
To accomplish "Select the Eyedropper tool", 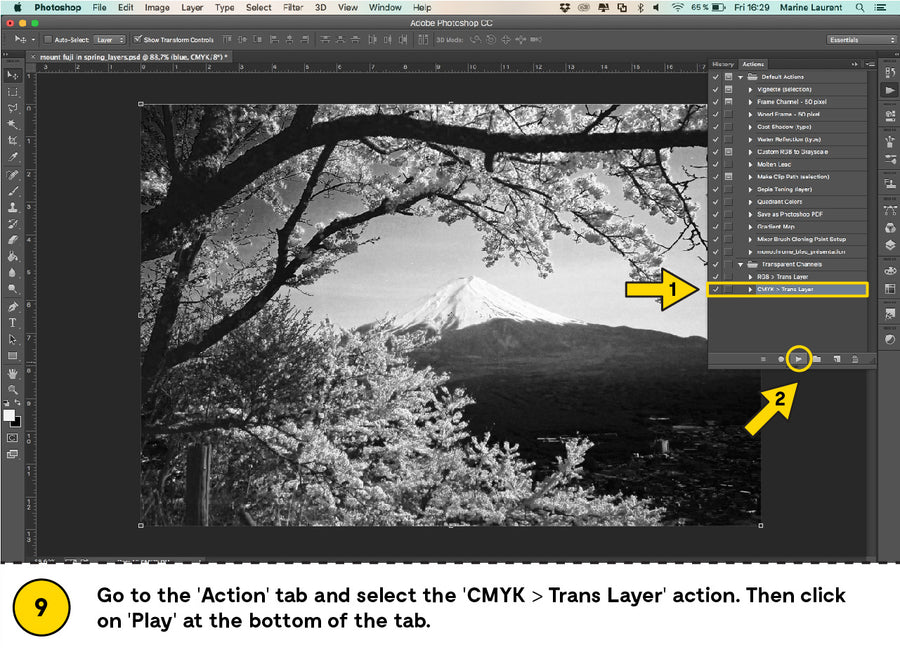I will [13, 158].
